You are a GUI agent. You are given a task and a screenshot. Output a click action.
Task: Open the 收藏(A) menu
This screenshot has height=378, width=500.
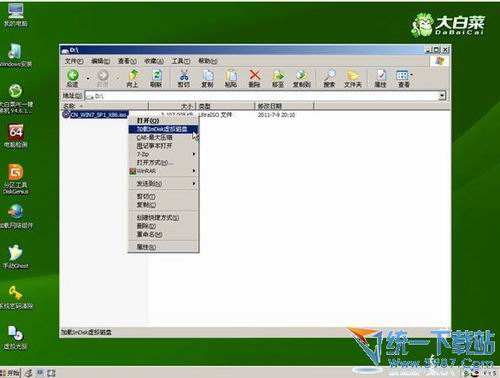click(x=154, y=61)
